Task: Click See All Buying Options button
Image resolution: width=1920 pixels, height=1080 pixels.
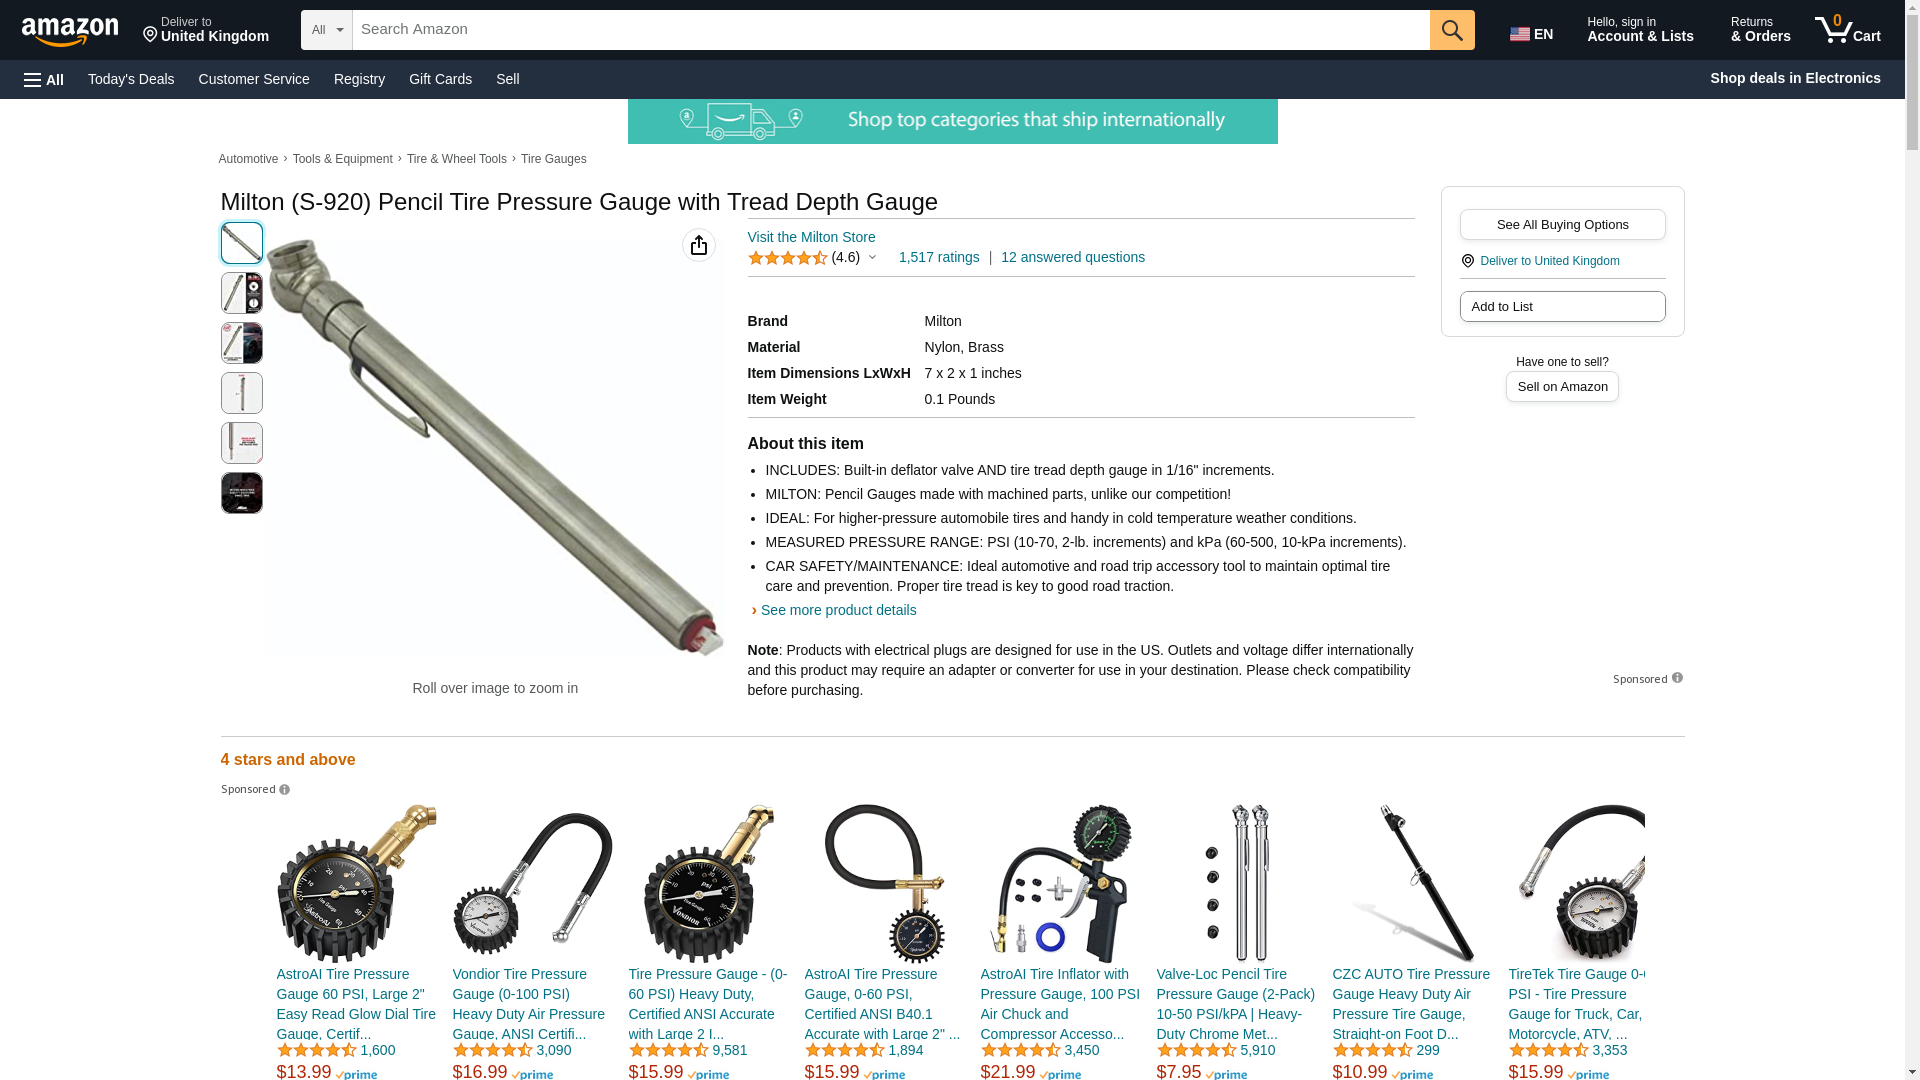Action: point(1562,224)
